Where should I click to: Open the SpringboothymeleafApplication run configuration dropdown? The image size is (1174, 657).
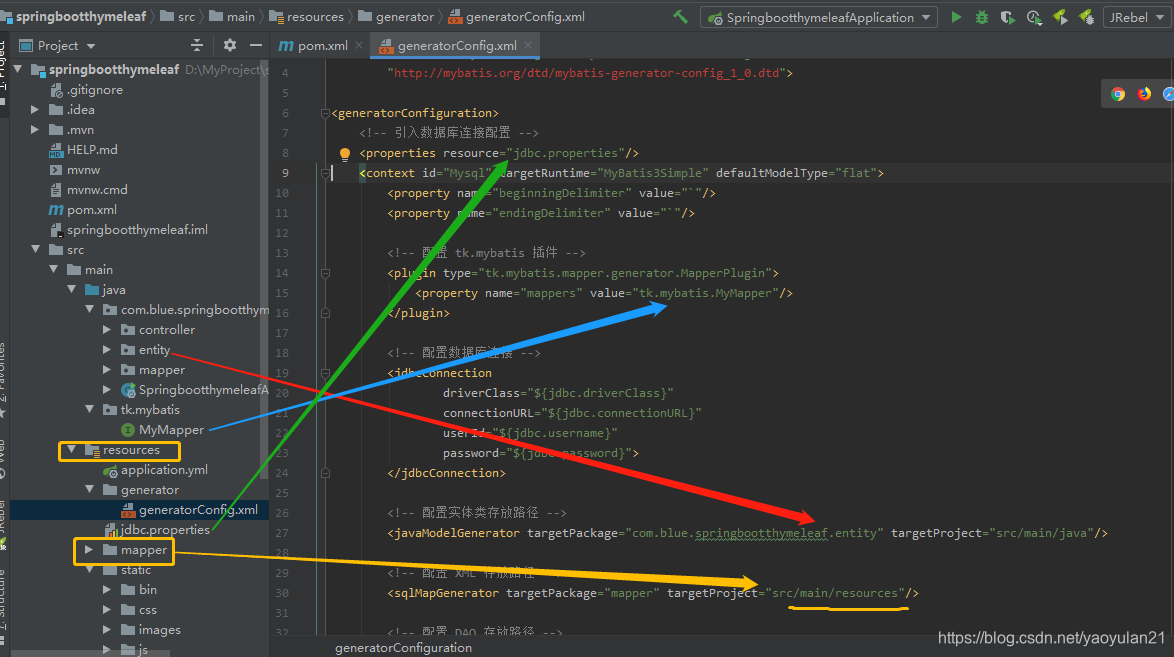pos(925,17)
